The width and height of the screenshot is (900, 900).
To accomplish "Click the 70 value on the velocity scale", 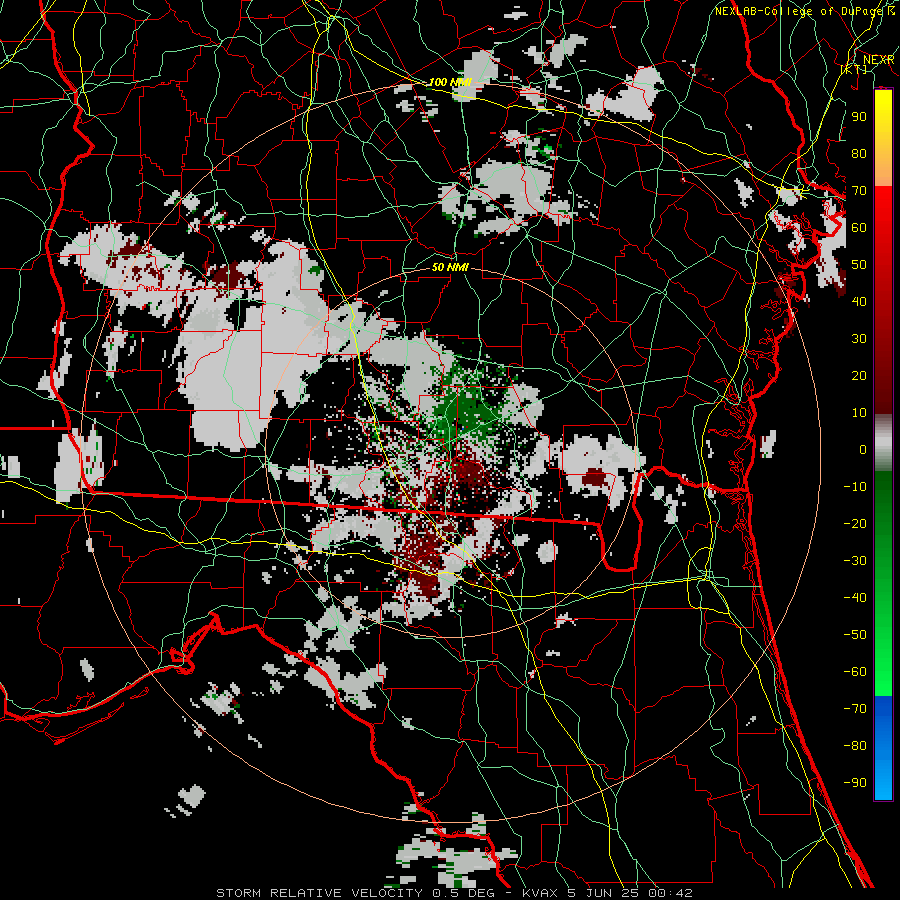I will pos(859,191).
